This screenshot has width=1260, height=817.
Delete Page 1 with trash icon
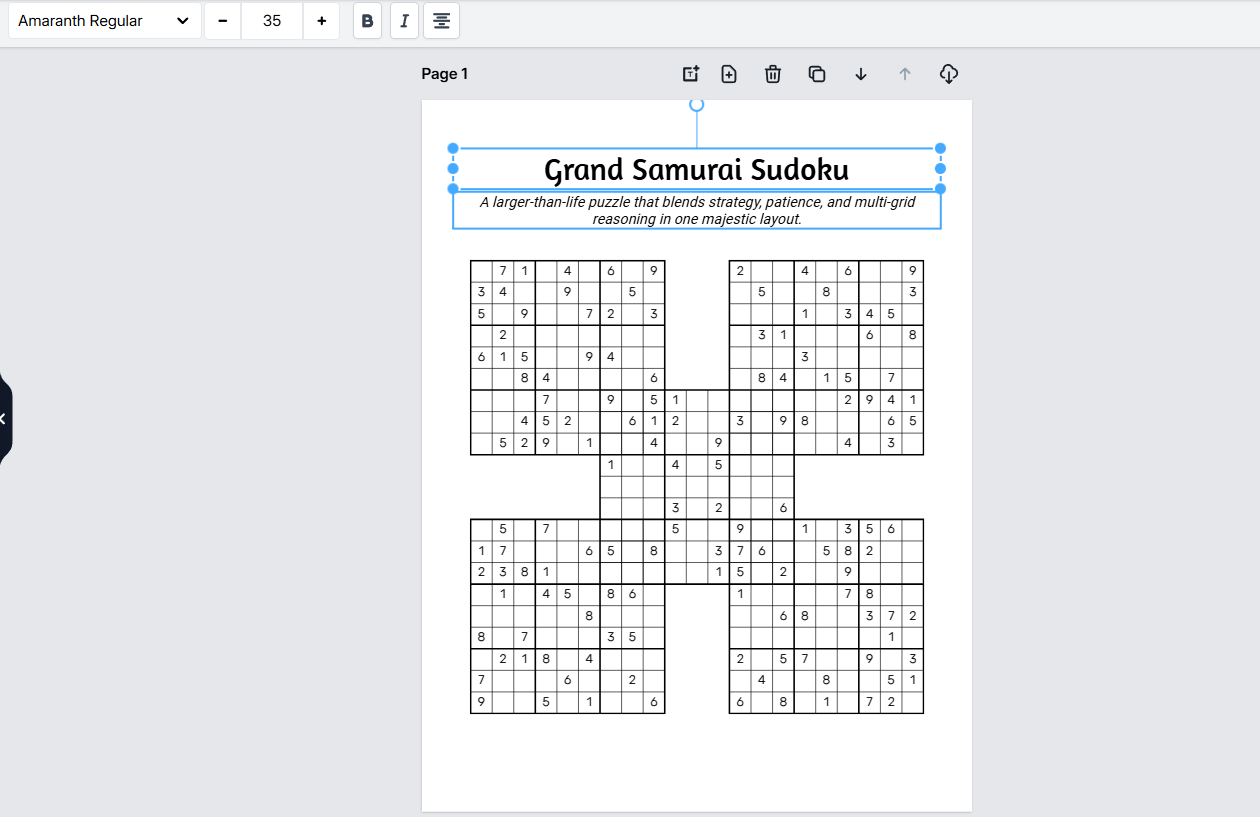[x=773, y=74]
